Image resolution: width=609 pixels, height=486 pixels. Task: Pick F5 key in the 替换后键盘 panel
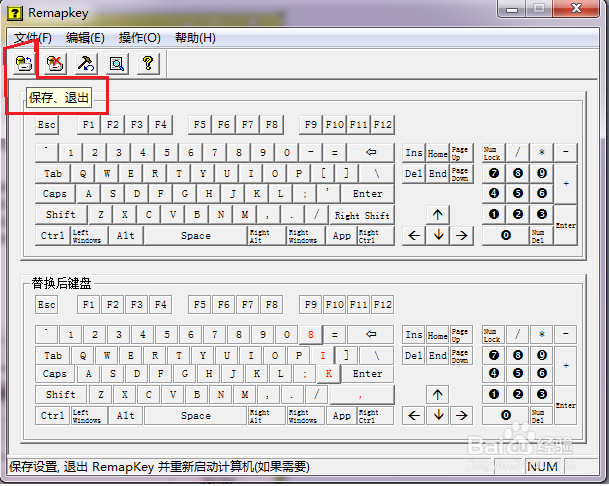pyautogui.click(x=200, y=305)
